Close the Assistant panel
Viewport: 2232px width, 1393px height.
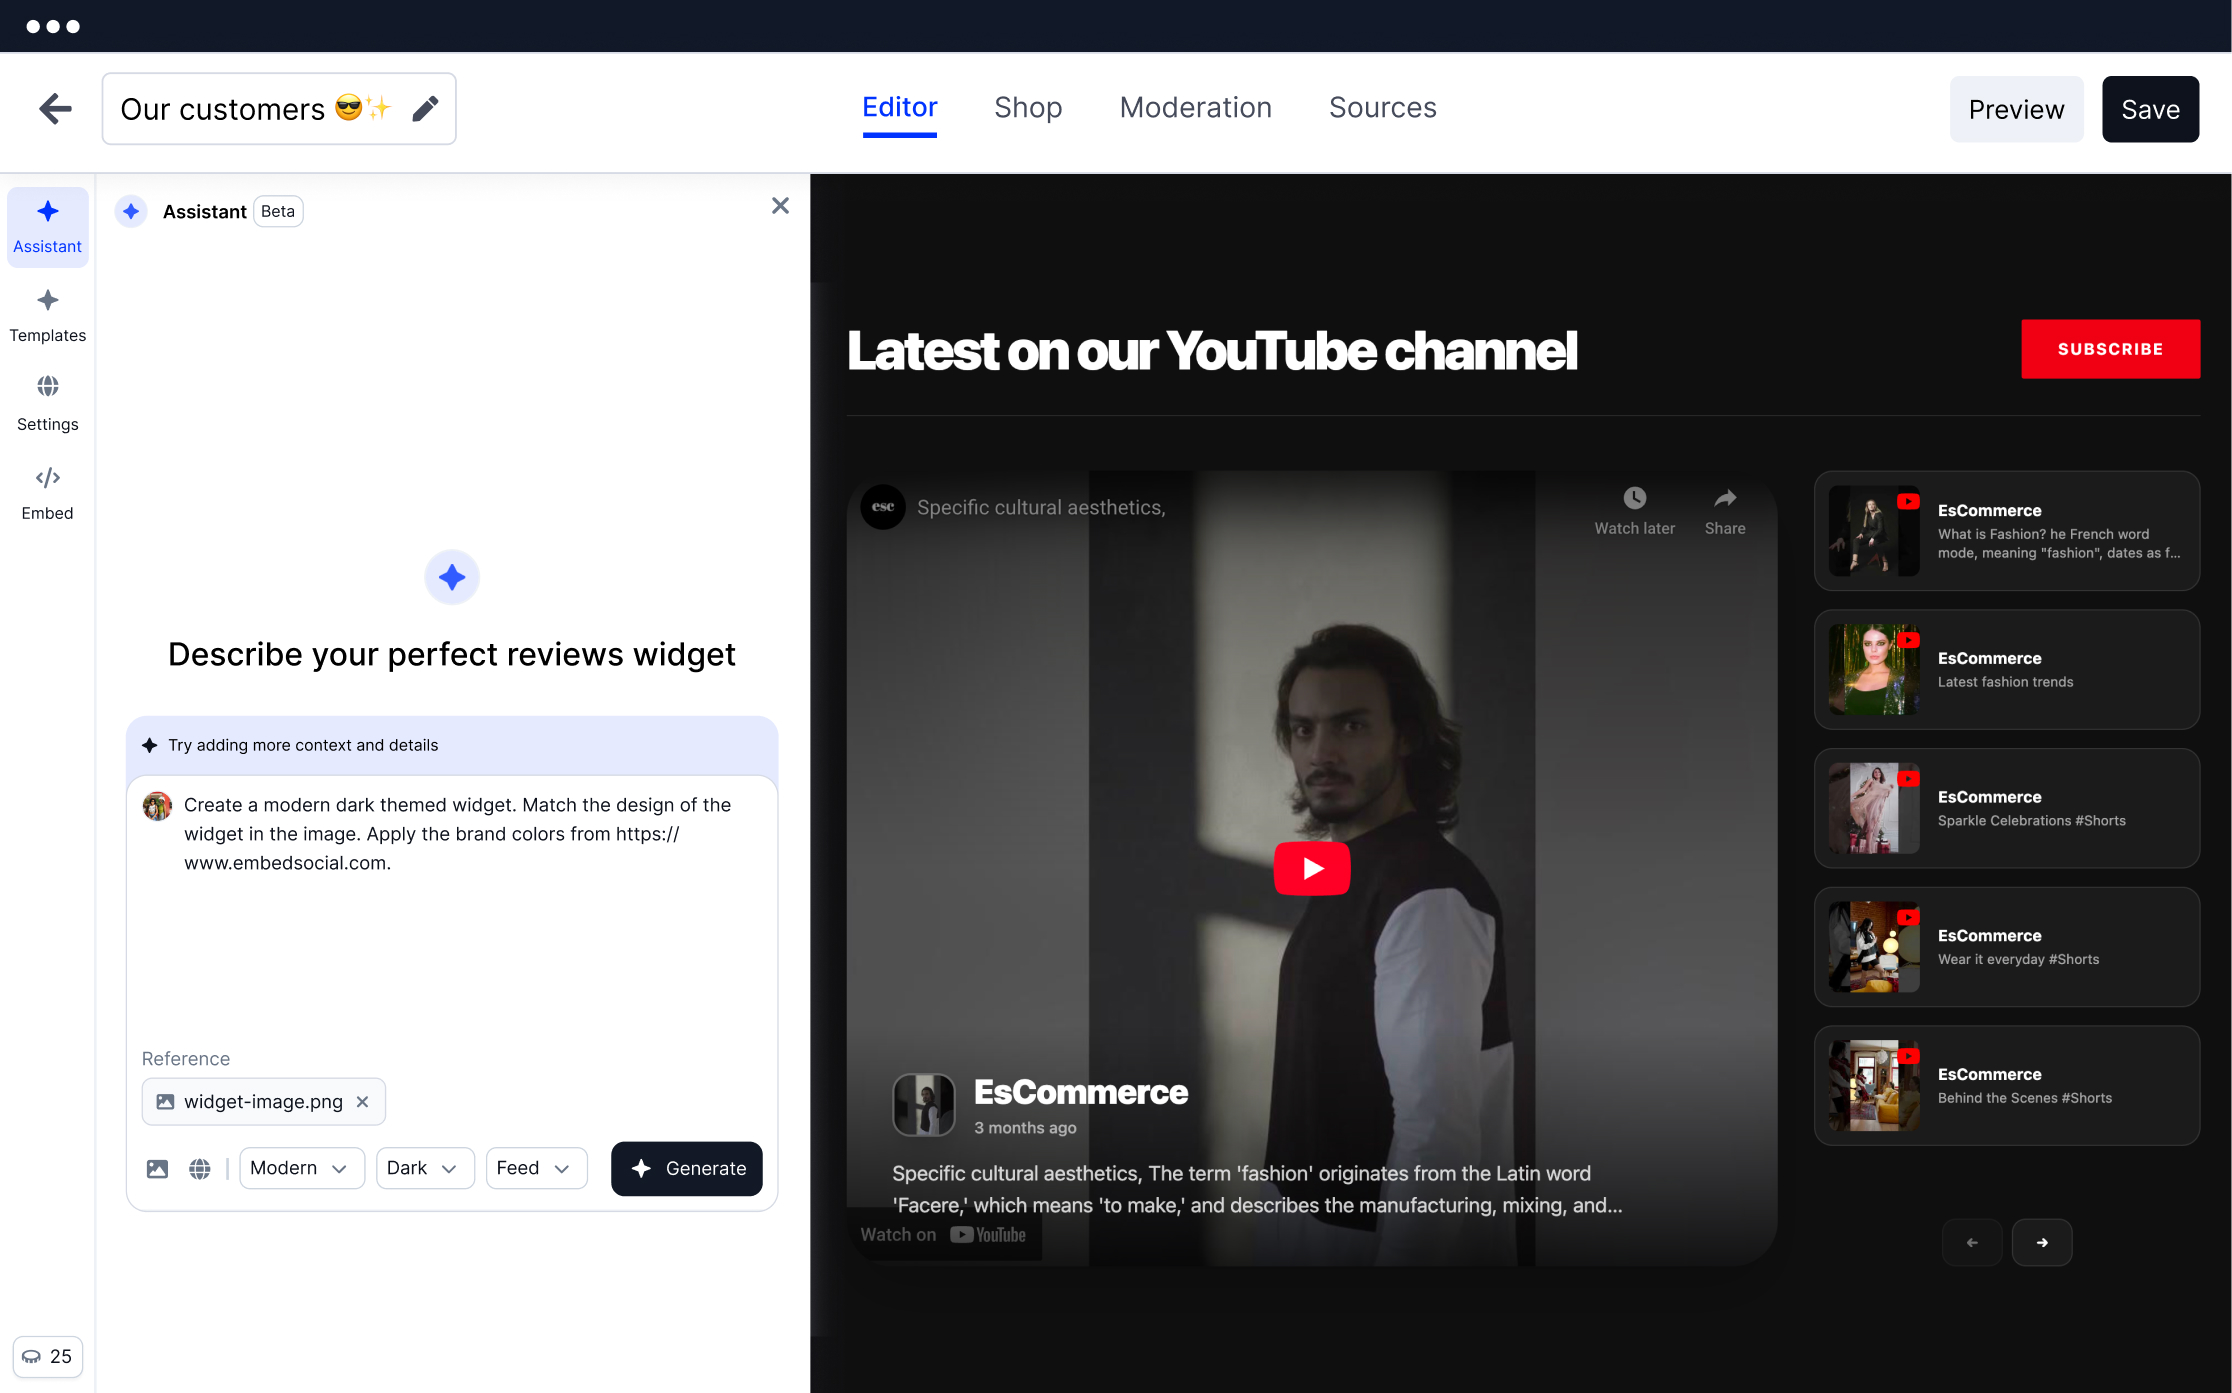pos(780,206)
